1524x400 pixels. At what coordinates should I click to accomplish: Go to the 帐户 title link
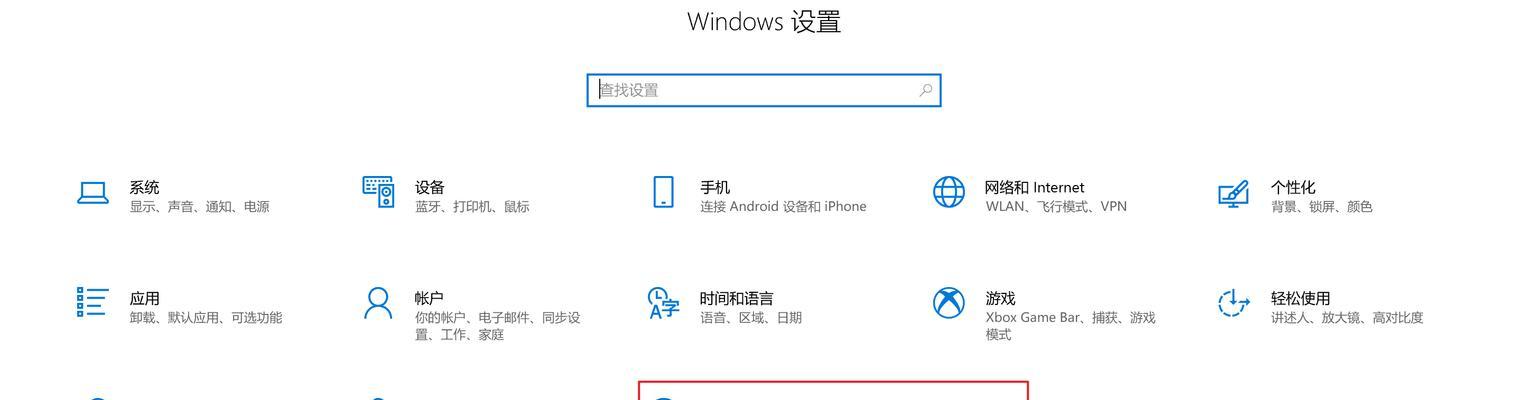(x=429, y=298)
